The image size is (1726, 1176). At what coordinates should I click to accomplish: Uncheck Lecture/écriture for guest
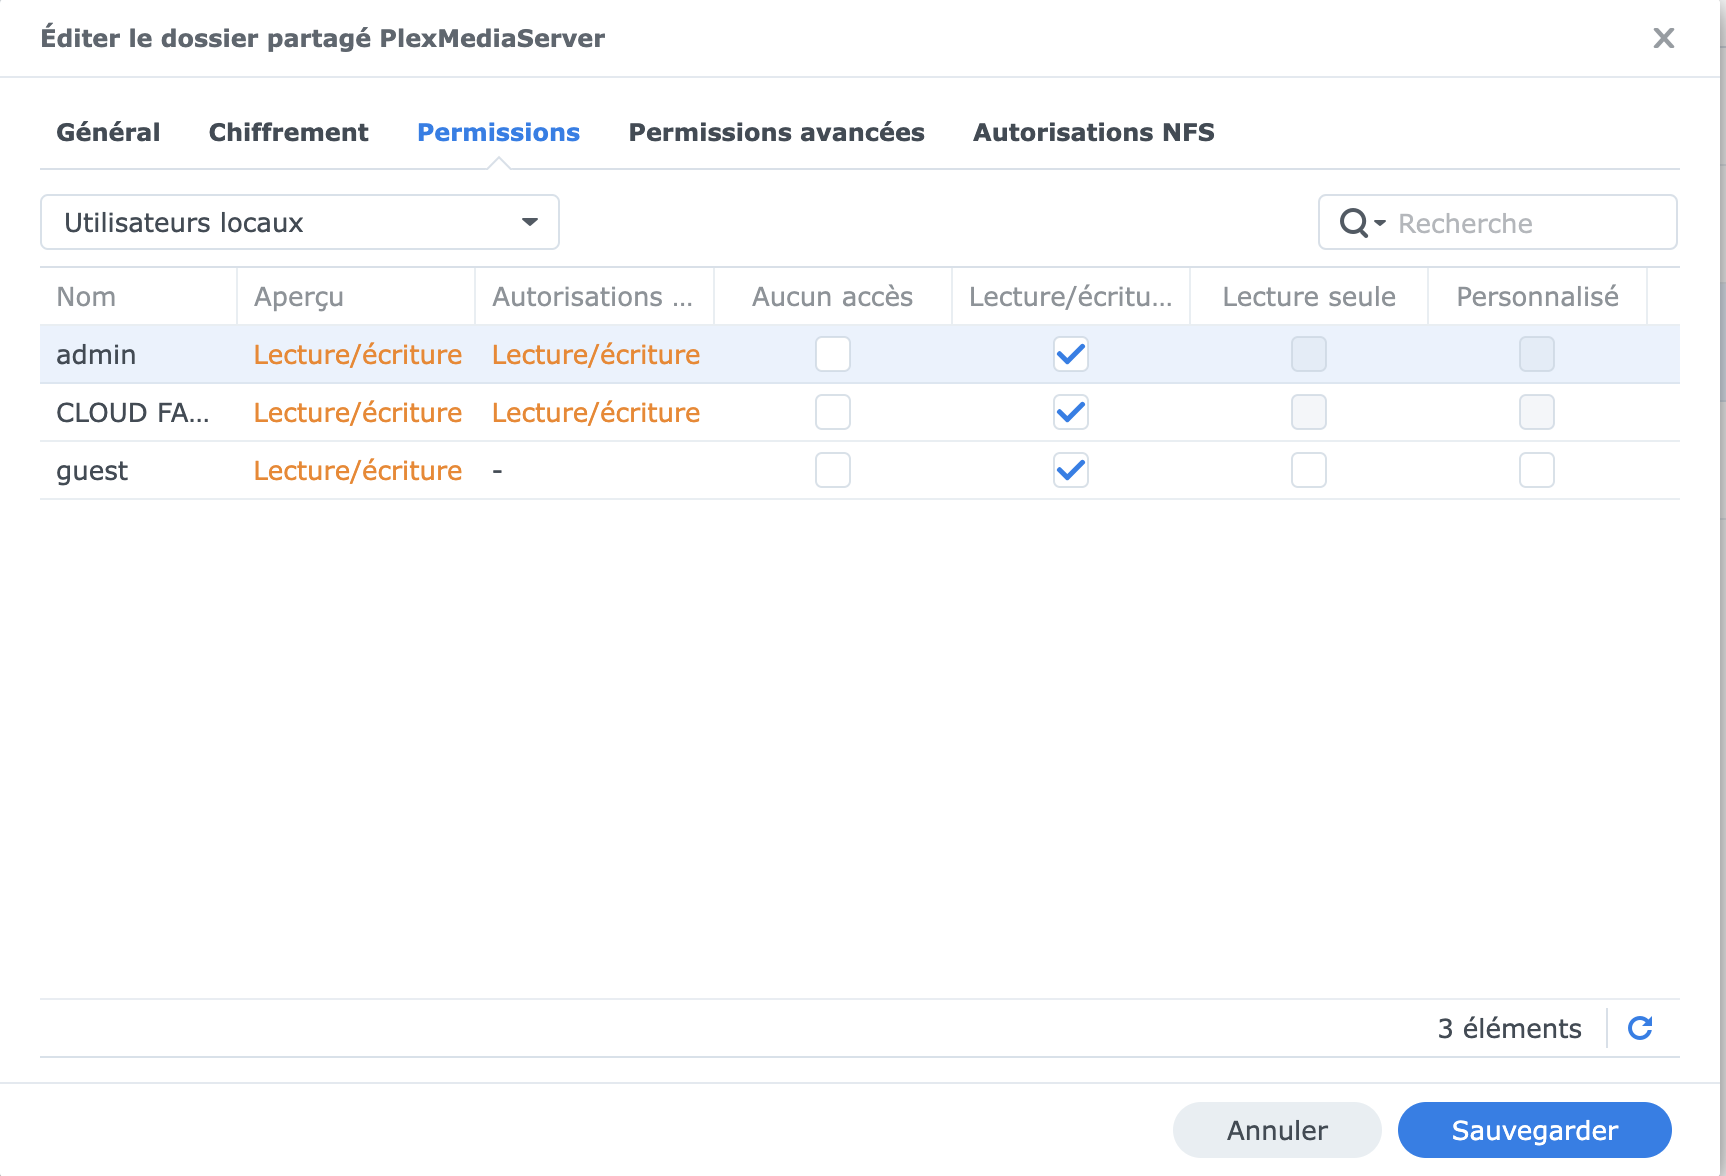[x=1071, y=470]
